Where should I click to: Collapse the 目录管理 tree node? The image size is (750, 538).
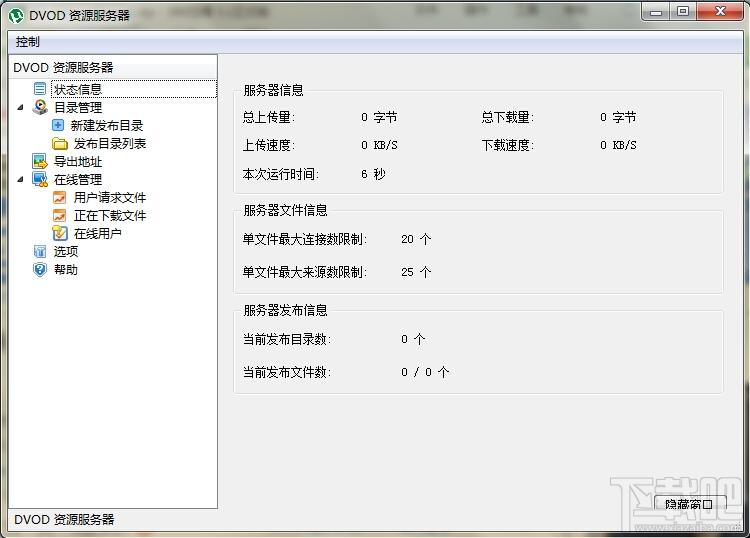(x=21, y=108)
